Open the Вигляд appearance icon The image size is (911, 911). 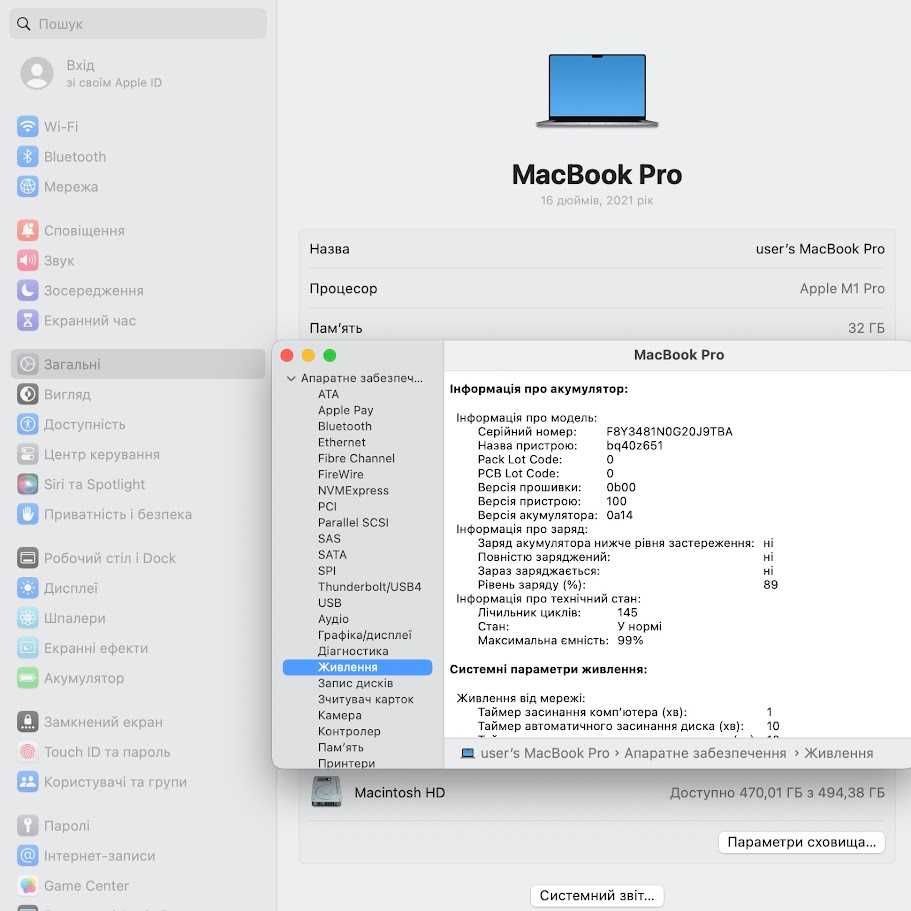[x=27, y=394]
